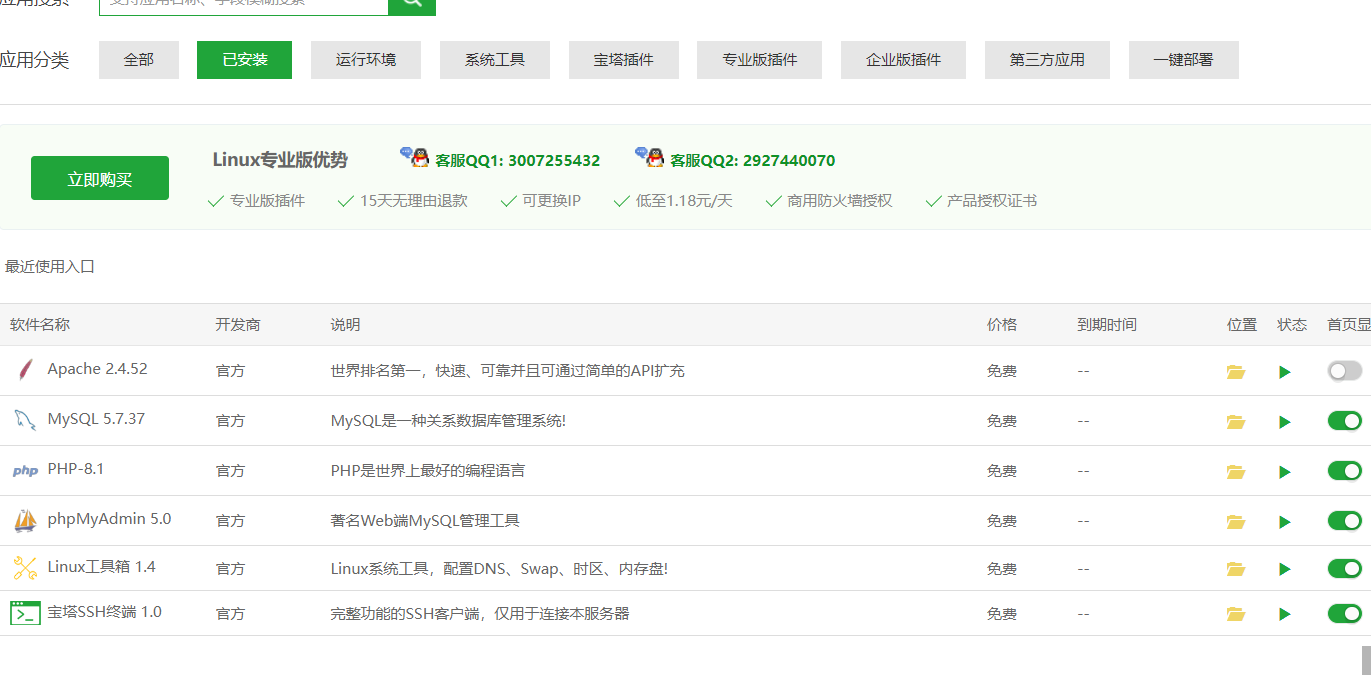Screen dimensions: 1371x675
Task: Click the 立即购买 button
Action: coord(100,179)
